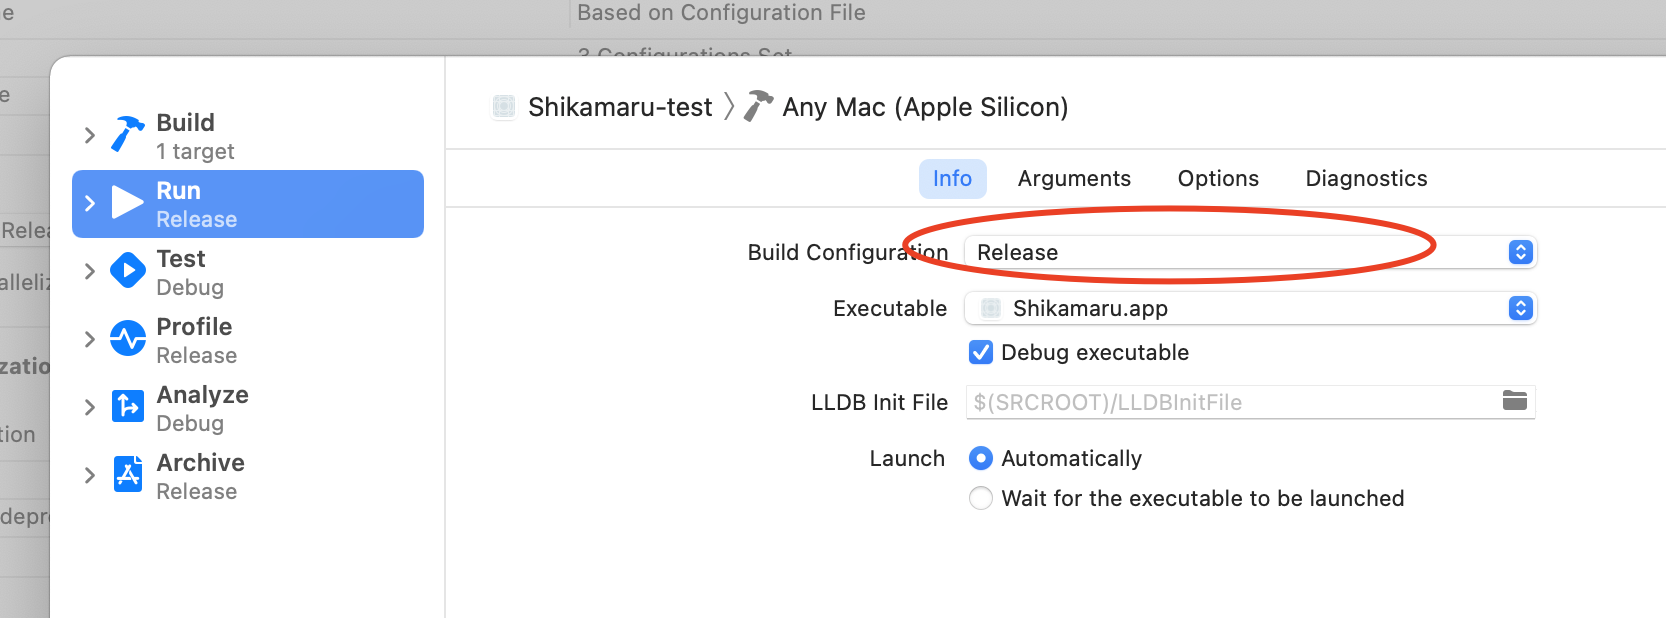Viewport: 1666px width, 618px height.
Task: Select Wait for the executable to be launched
Action: point(981,498)
